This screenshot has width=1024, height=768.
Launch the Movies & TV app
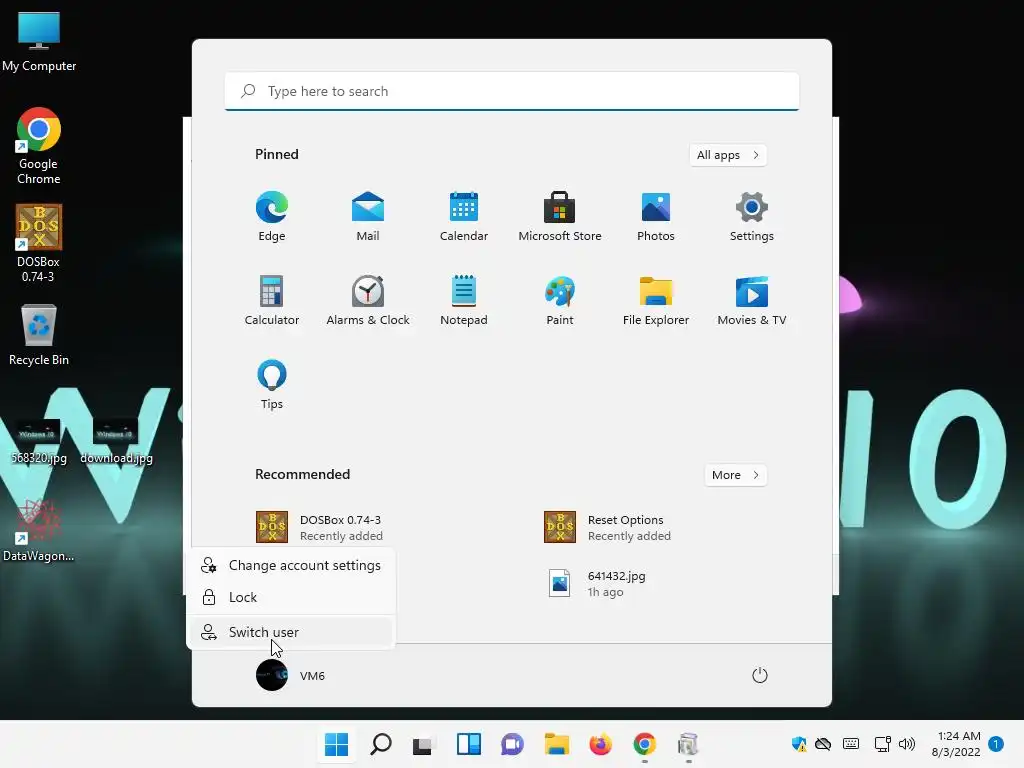click(752, 300)
